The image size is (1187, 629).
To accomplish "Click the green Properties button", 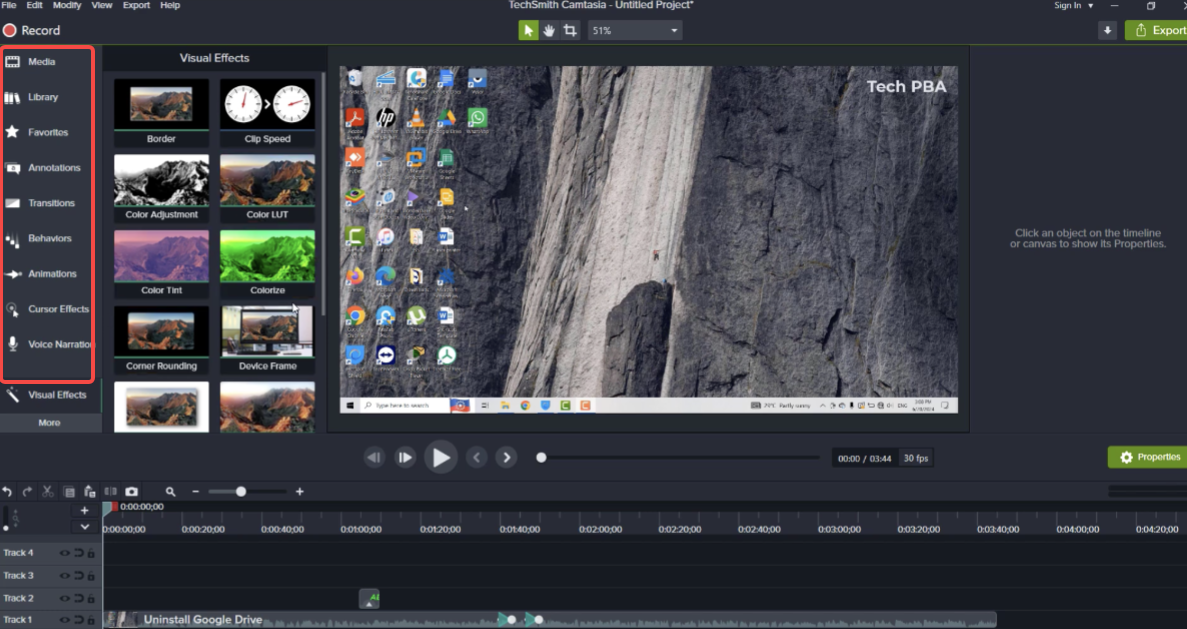I will coord(1148,457).
